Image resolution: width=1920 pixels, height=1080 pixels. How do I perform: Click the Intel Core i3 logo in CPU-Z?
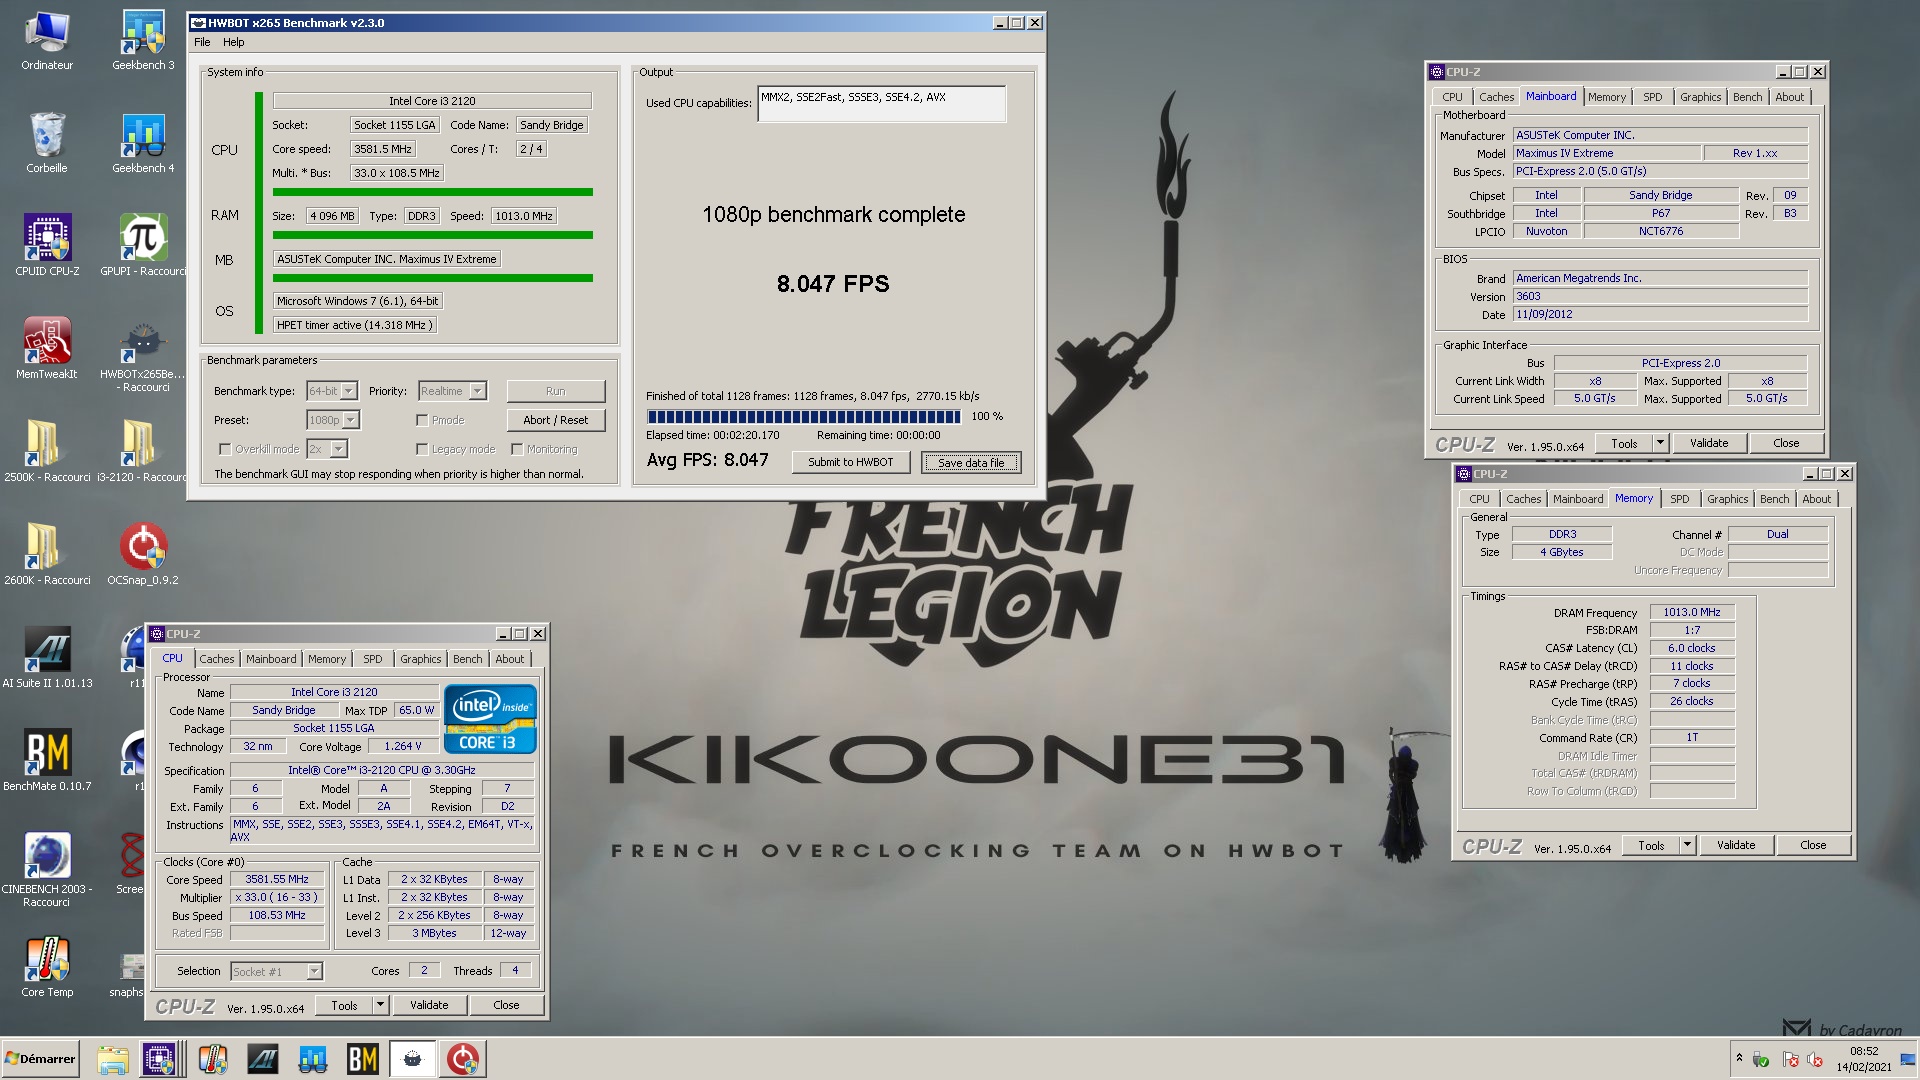[x=490, y=719]
